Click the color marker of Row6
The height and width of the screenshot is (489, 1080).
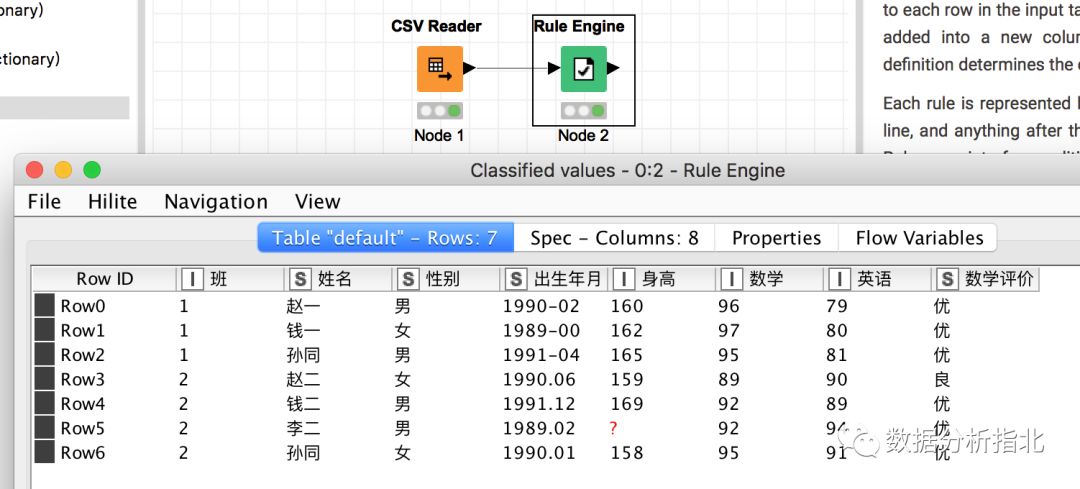coord(44,453)
